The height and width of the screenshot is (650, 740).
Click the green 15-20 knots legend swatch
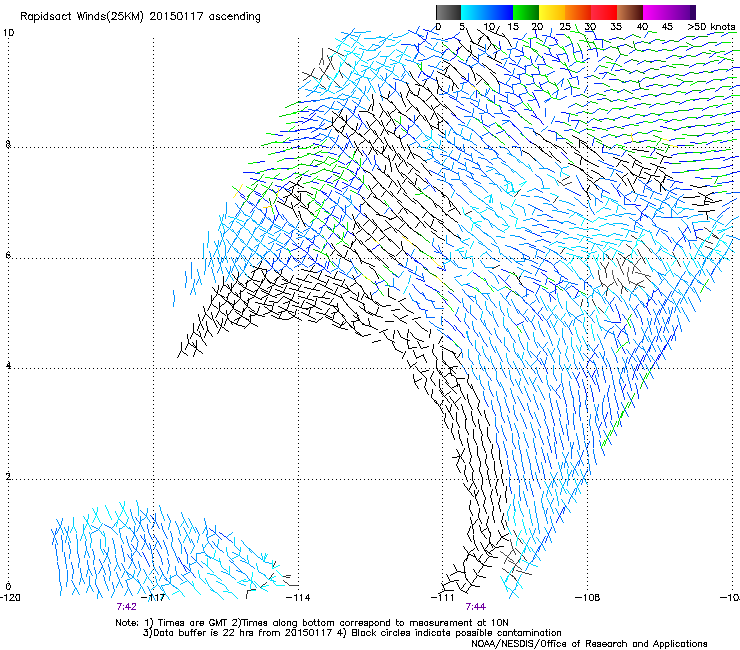(x=526, y=12)
